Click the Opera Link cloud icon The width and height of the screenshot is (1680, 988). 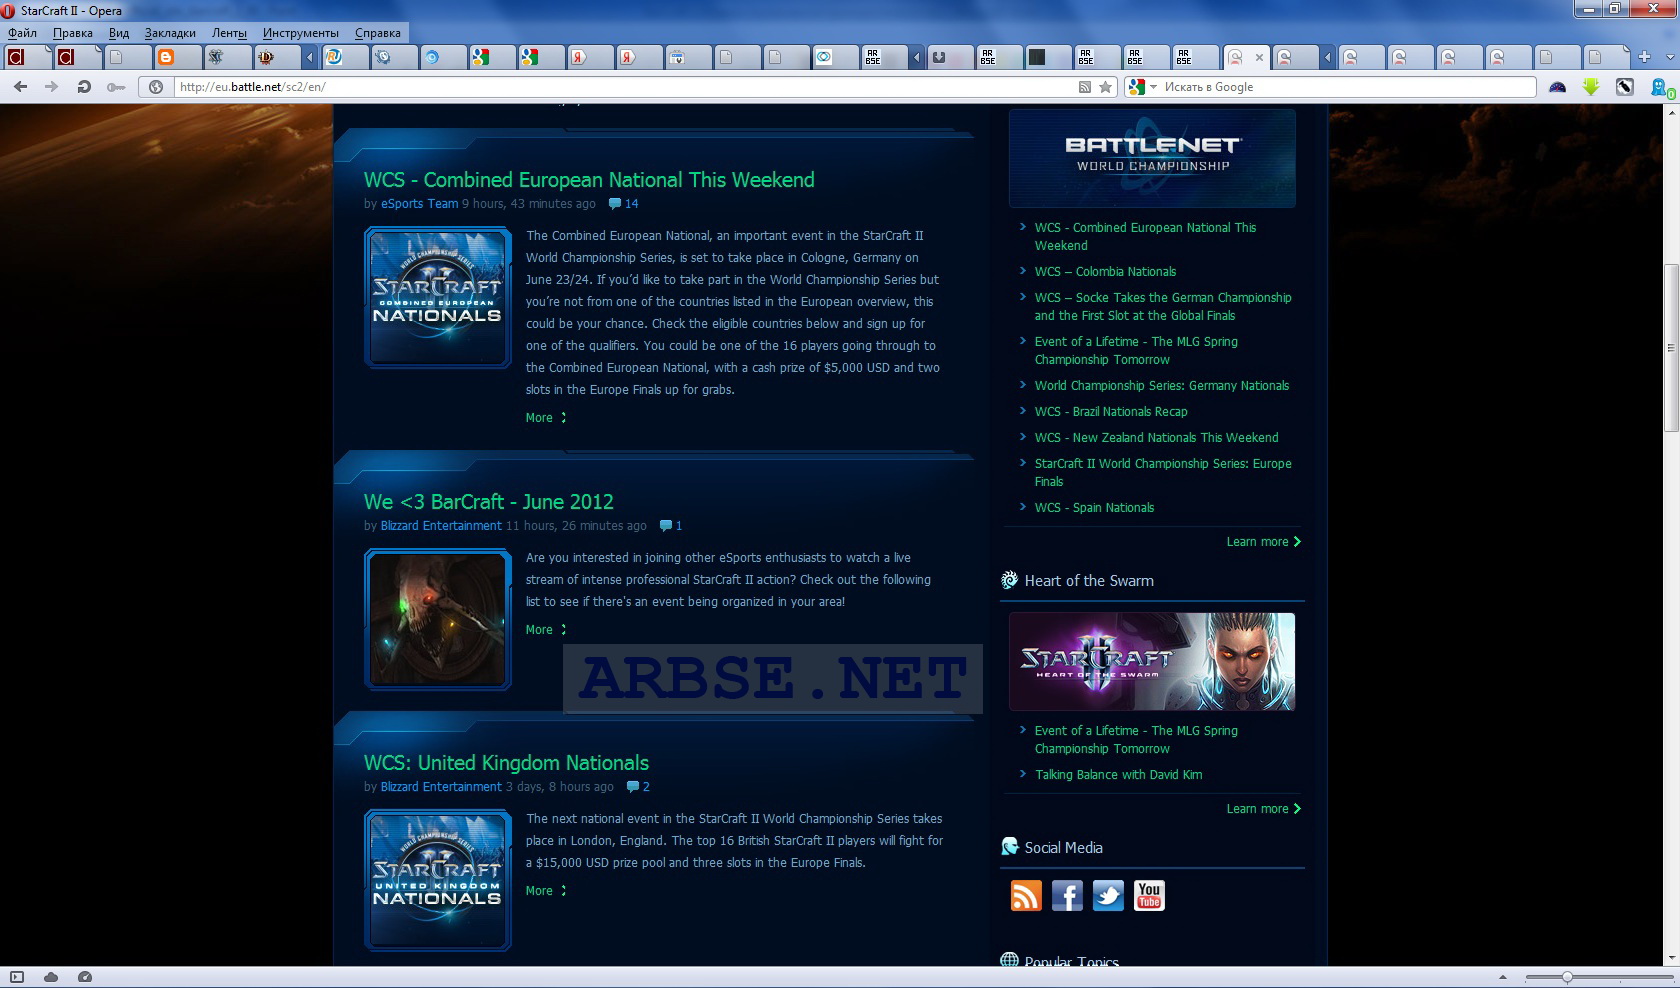pos(51,977)
